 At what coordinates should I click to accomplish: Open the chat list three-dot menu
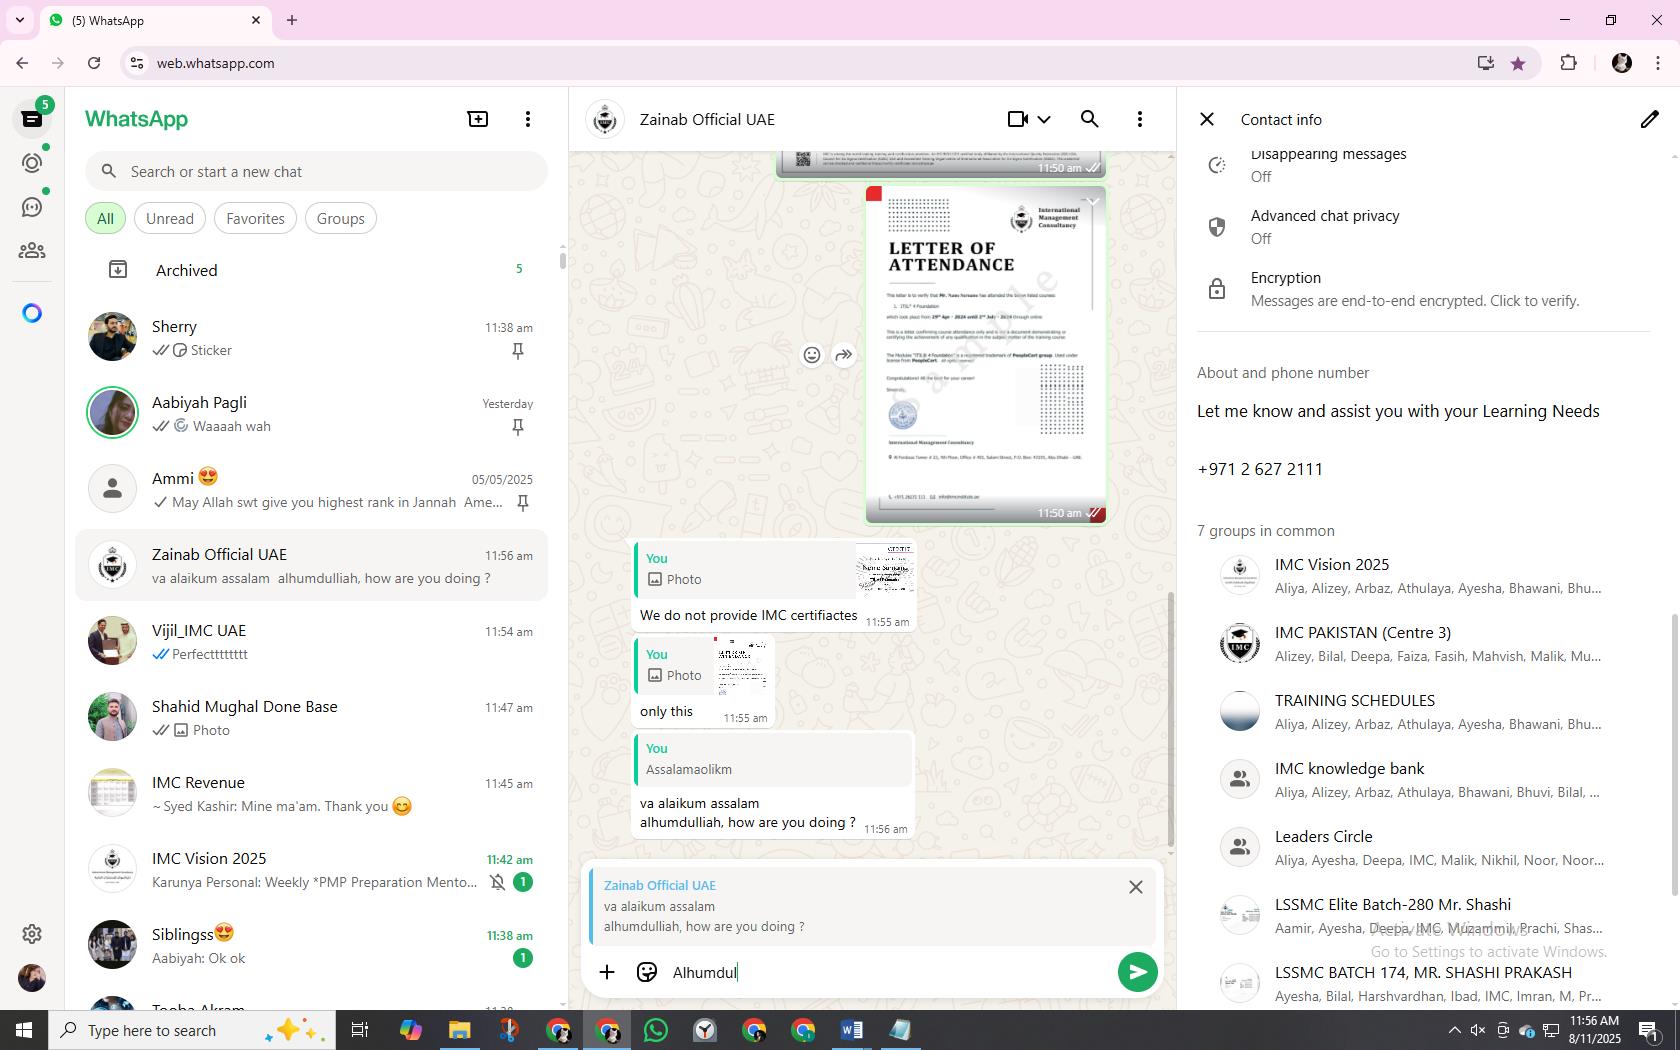(528, 119)
